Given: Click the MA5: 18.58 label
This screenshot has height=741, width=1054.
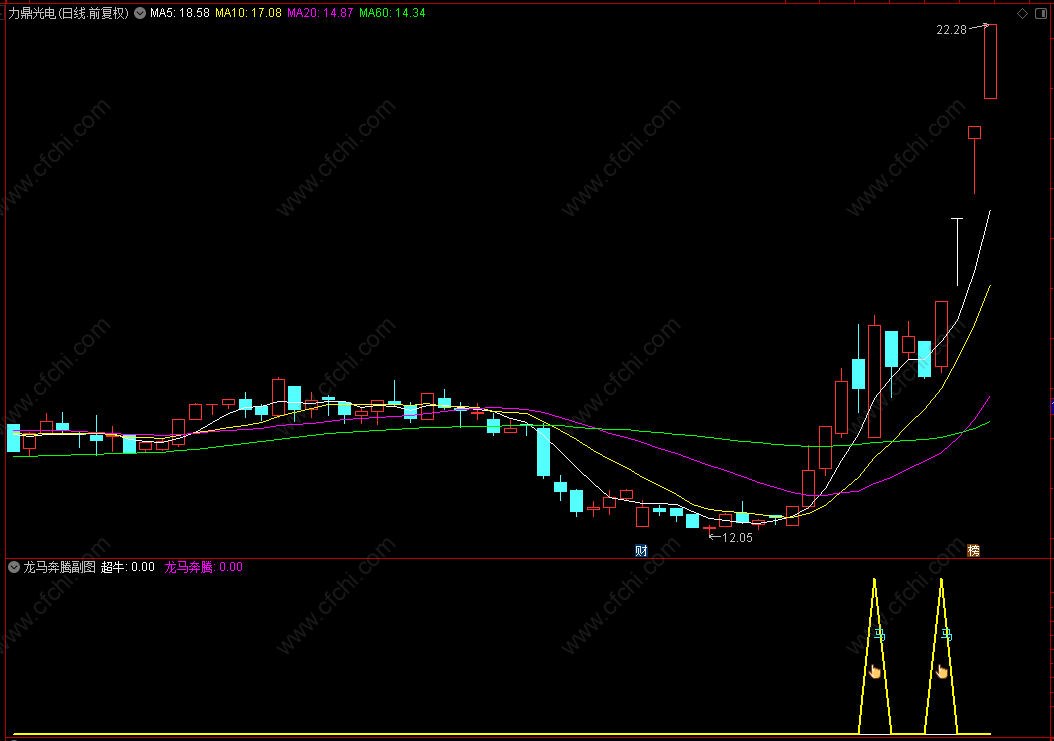Looking at the screenshot, I should (179, 13).
